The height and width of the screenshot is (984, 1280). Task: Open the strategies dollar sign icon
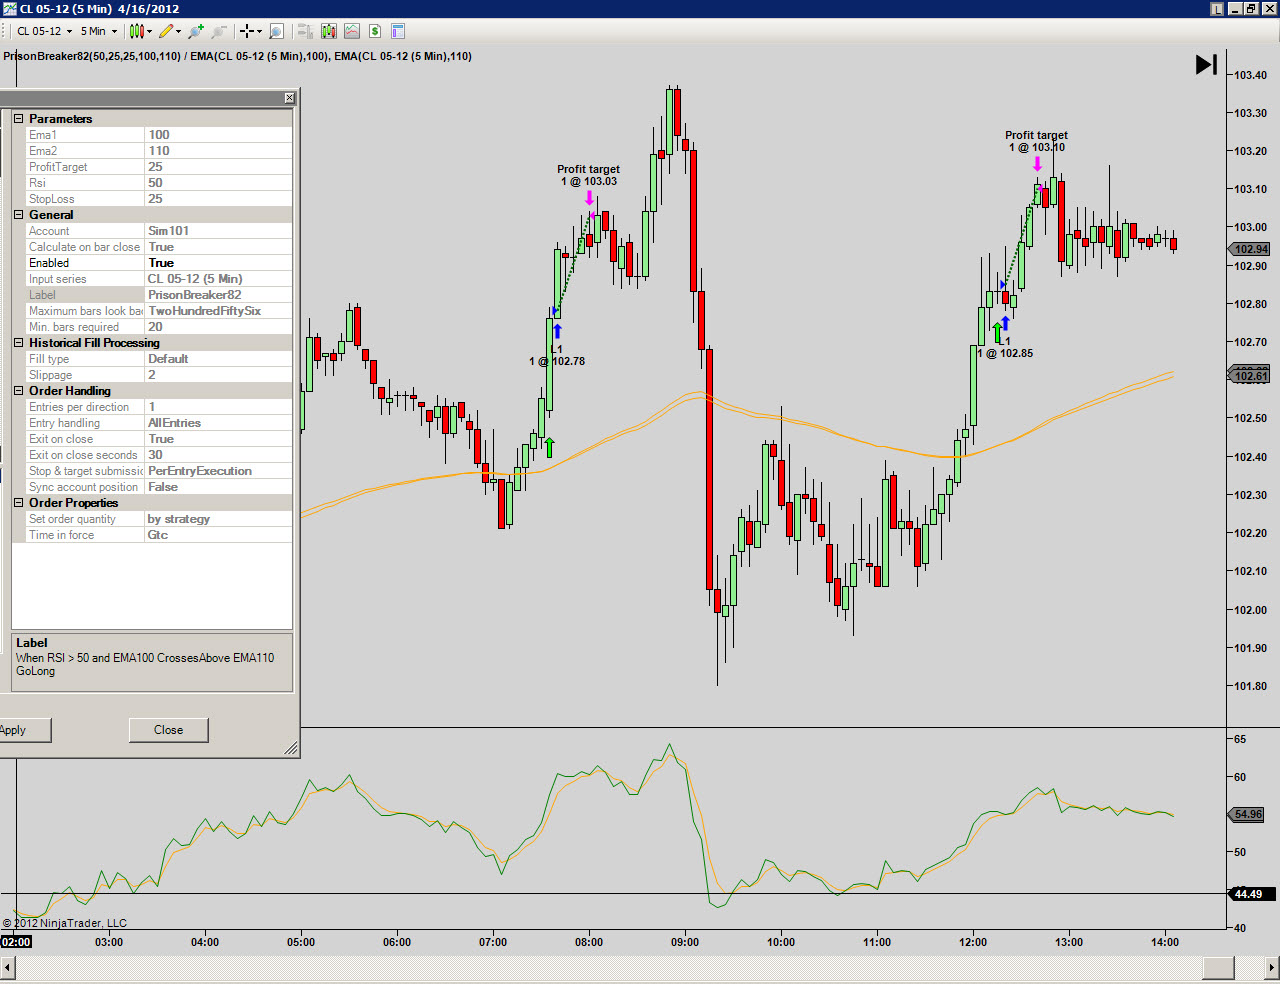tap(375, 31)
